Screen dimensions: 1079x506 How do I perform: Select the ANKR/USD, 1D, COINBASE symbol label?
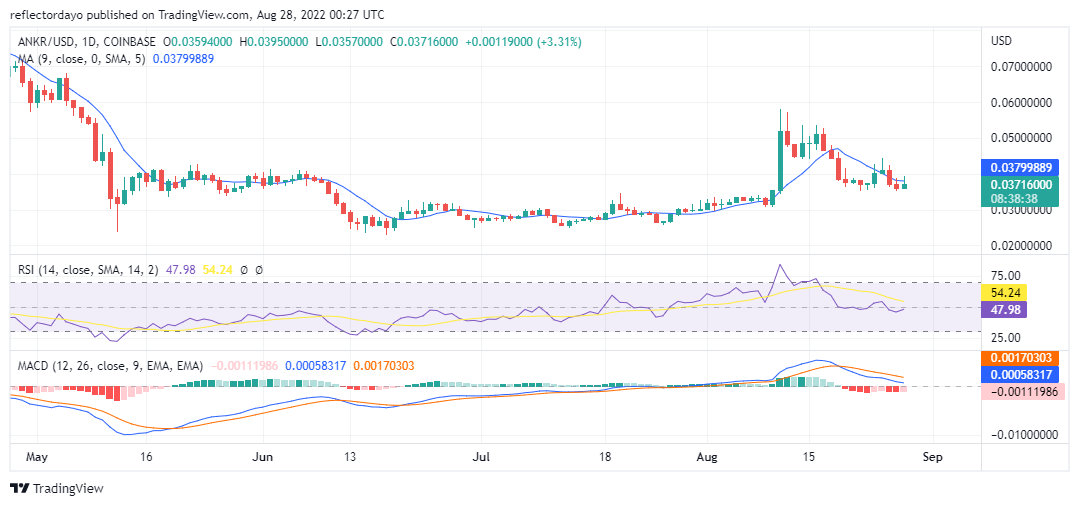click(x=87, y=42)
